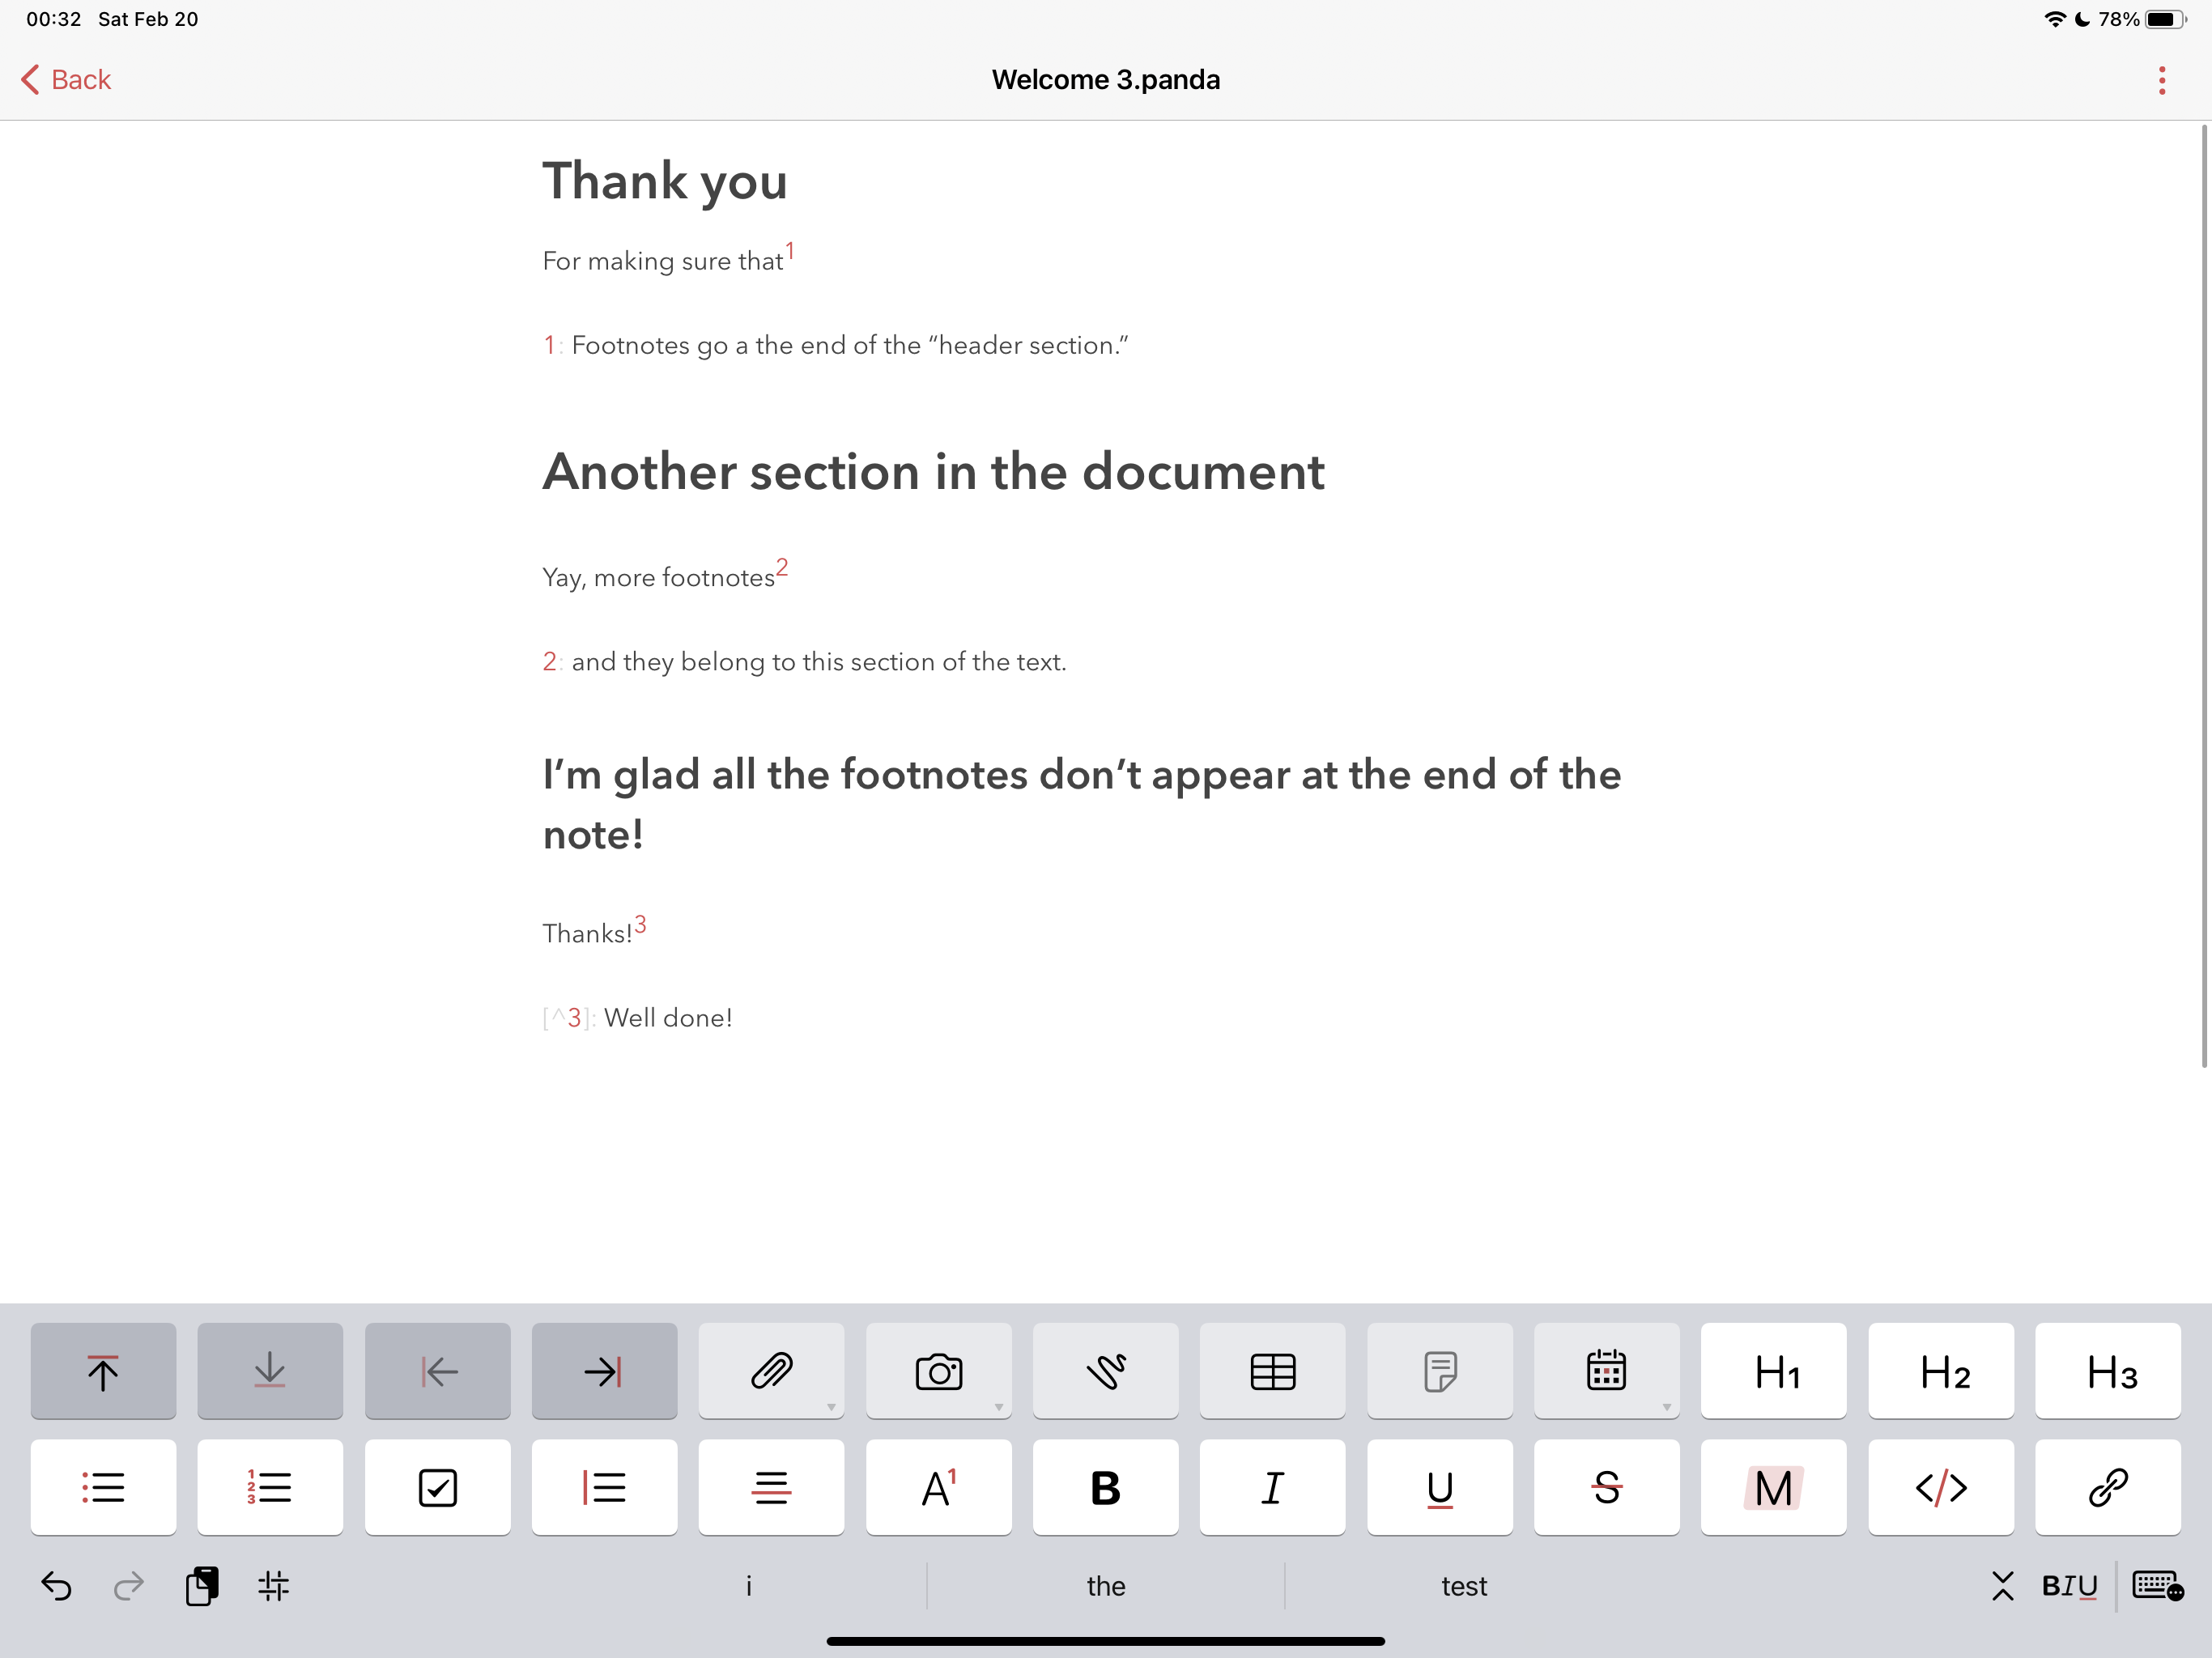Open the three-dot more options menu
2212x1658 pixels.
2161,80
